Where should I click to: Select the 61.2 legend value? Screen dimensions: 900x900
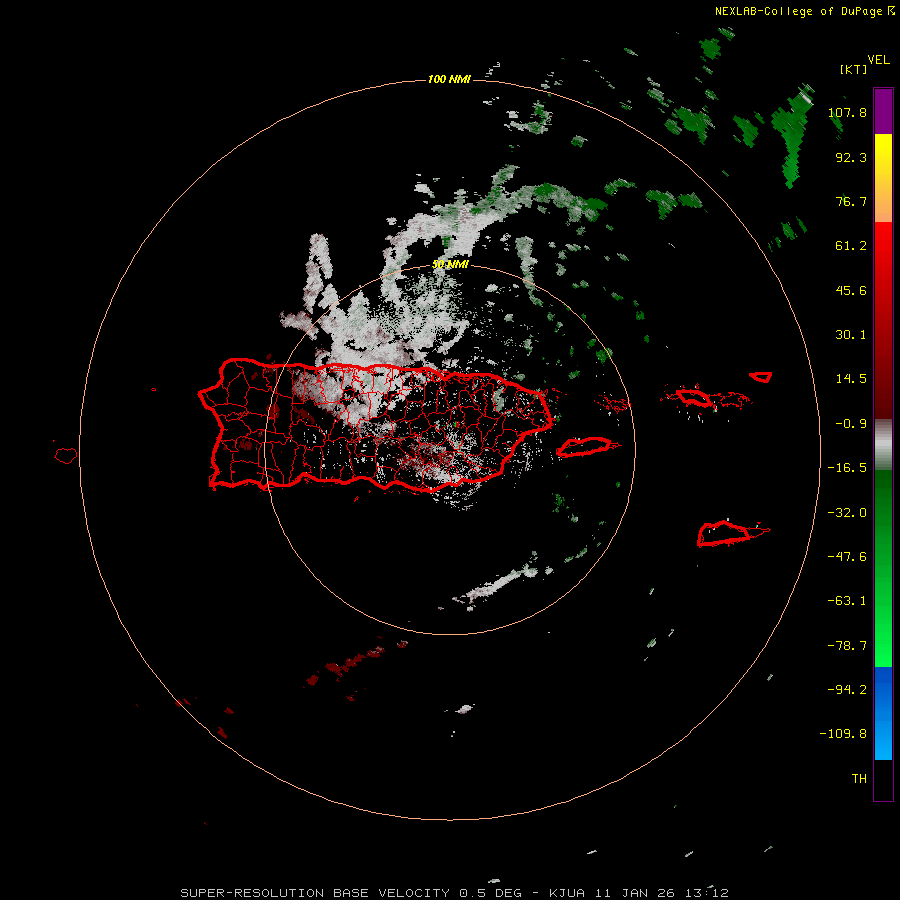851,246
